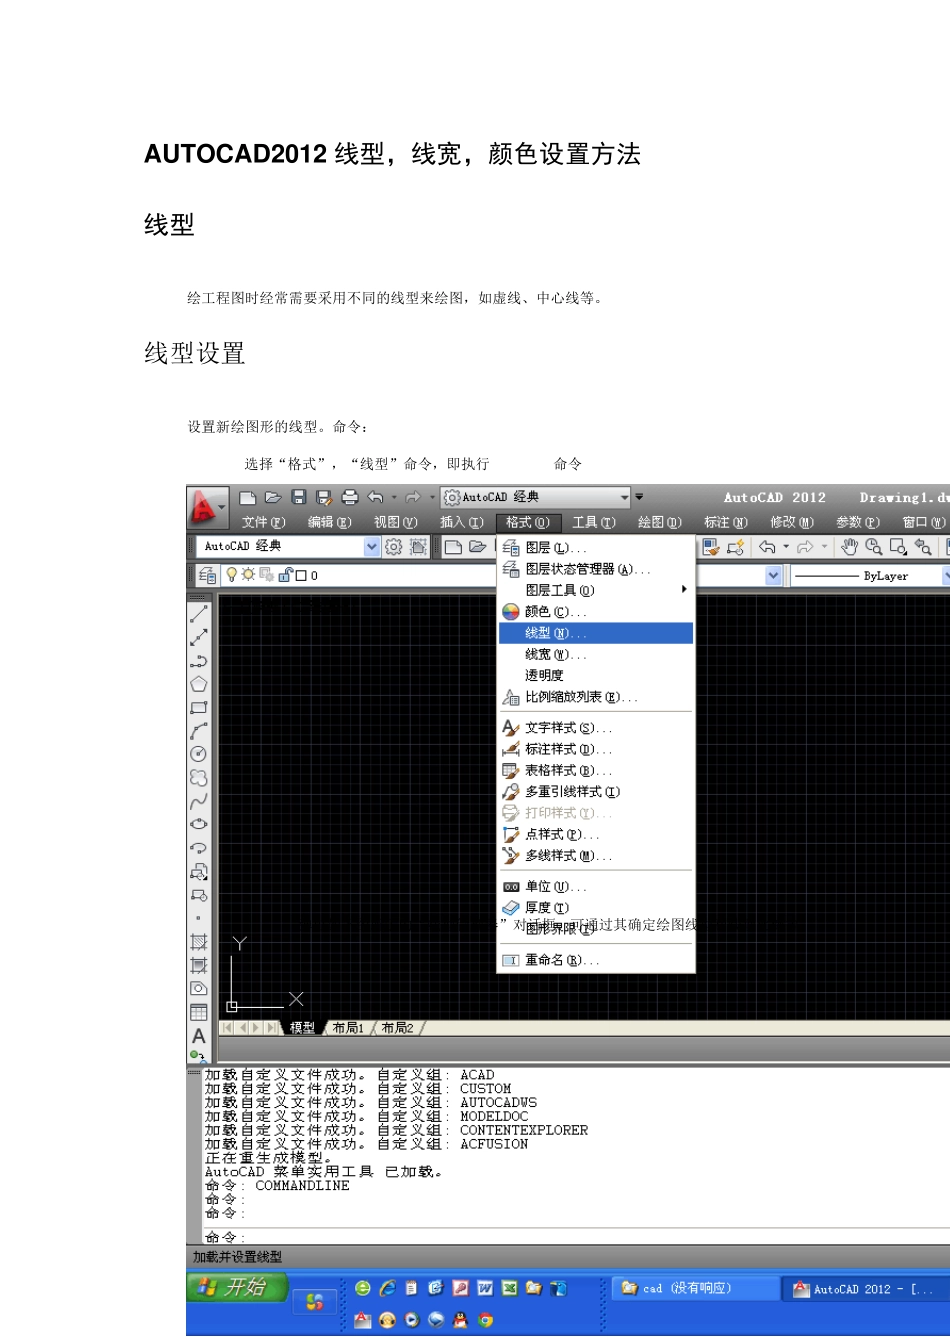Click the Pan hand icon
This screenshot has width=950, height=1344.
click(849, 547)
